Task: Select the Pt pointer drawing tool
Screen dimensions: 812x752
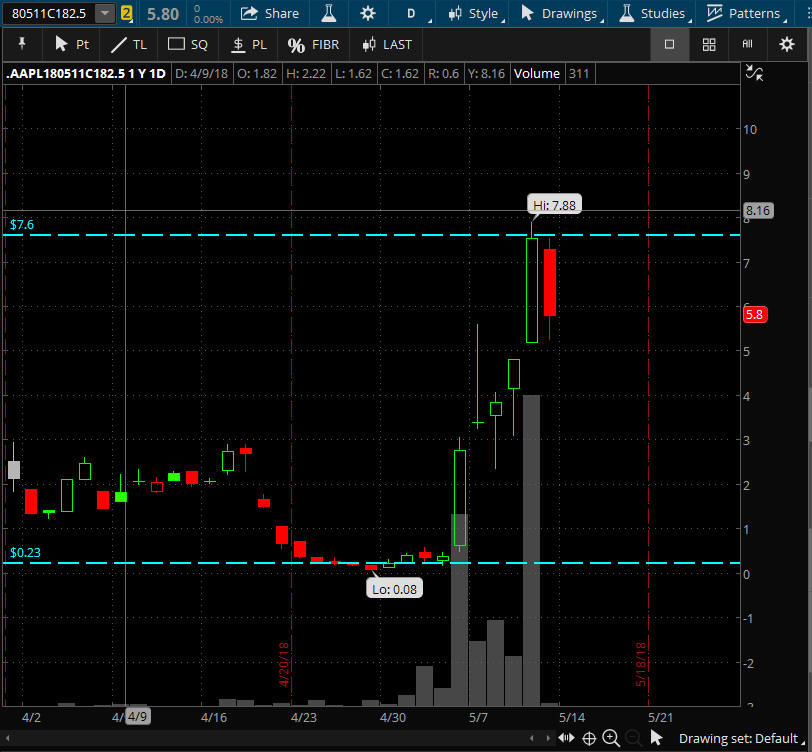Action: [x=72, y=44]
